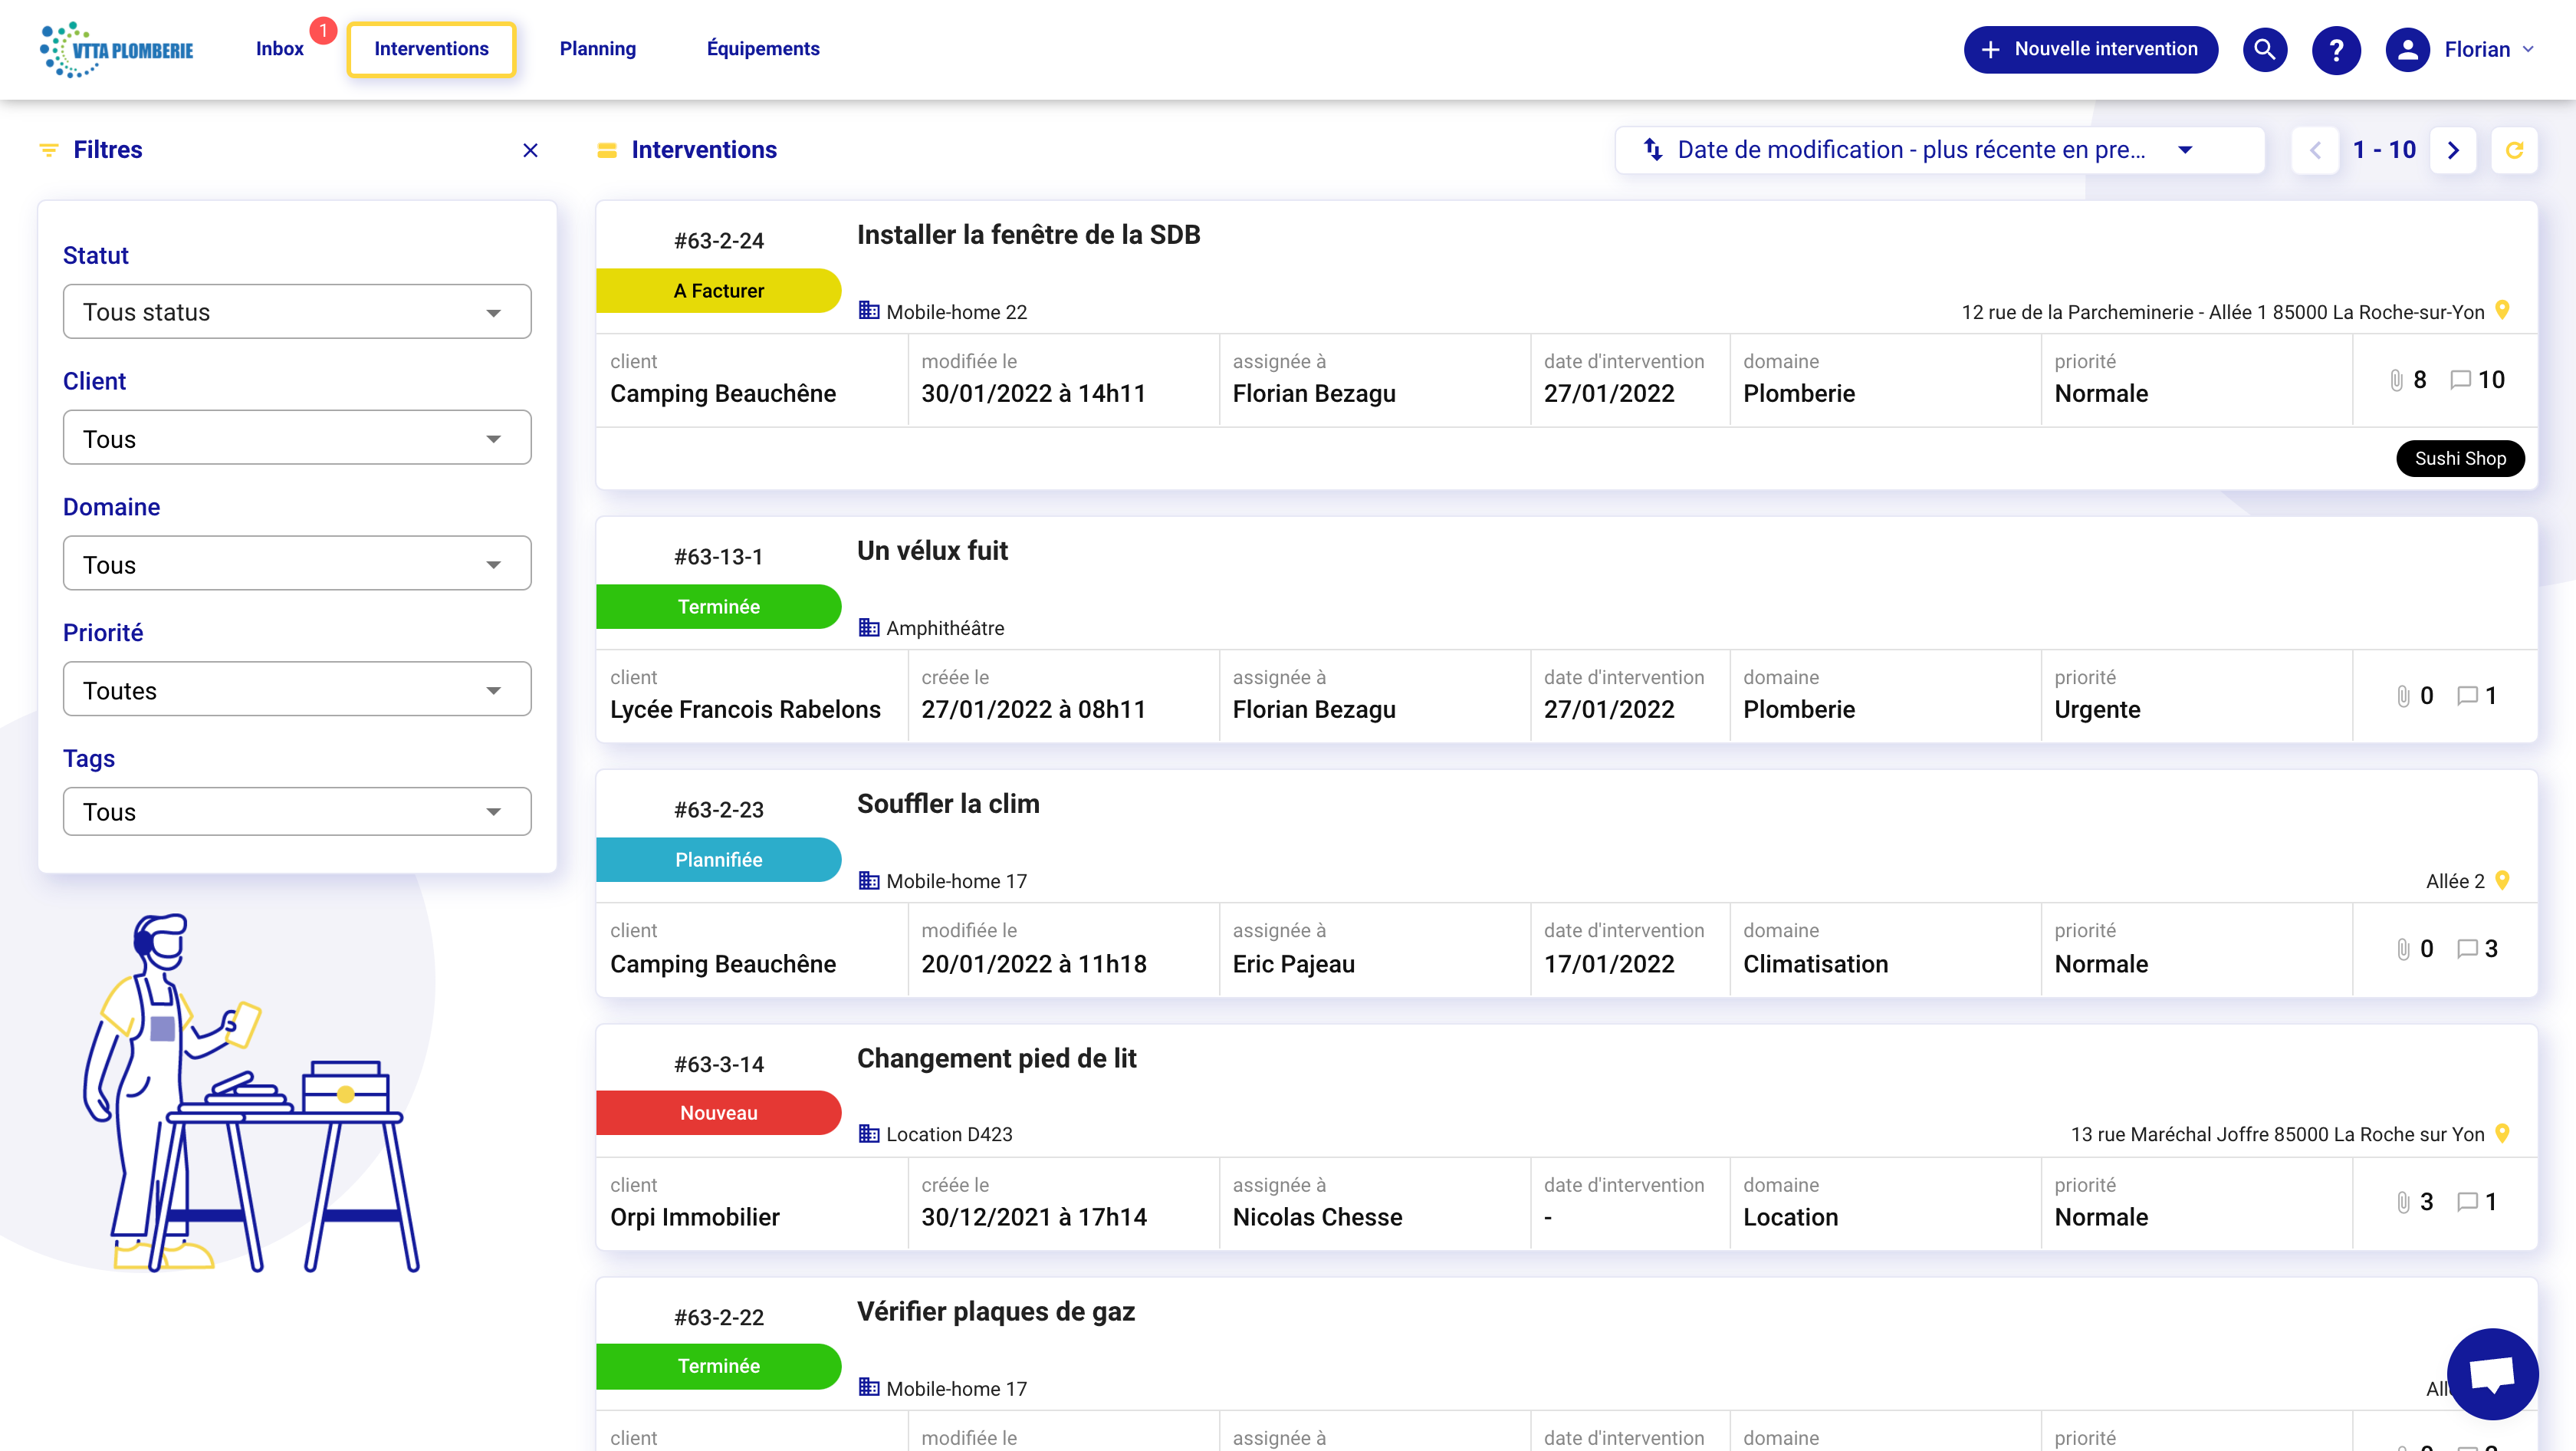Open the Statut dropdown Tous status
2576x1451 pixels.
pos(297,311)
